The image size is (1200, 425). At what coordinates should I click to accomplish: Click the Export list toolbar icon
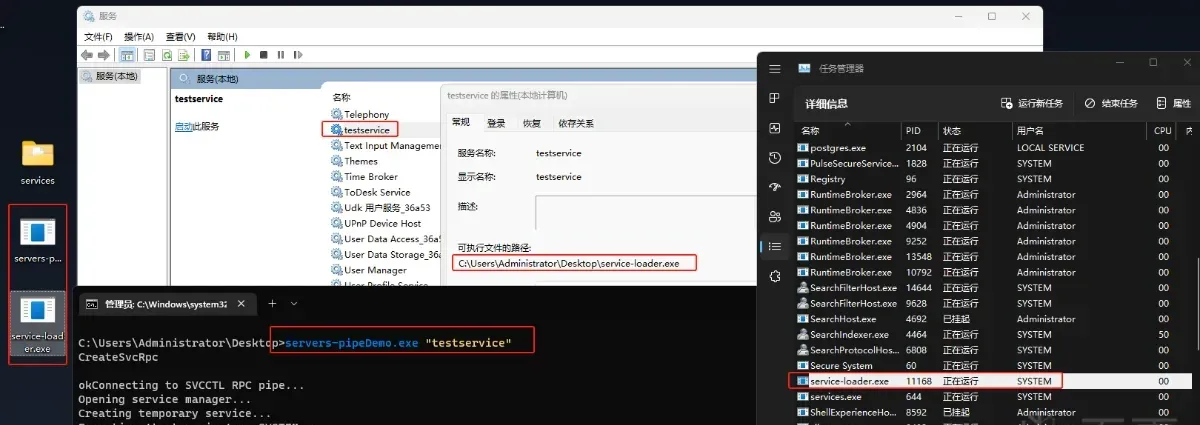[183, 55]
